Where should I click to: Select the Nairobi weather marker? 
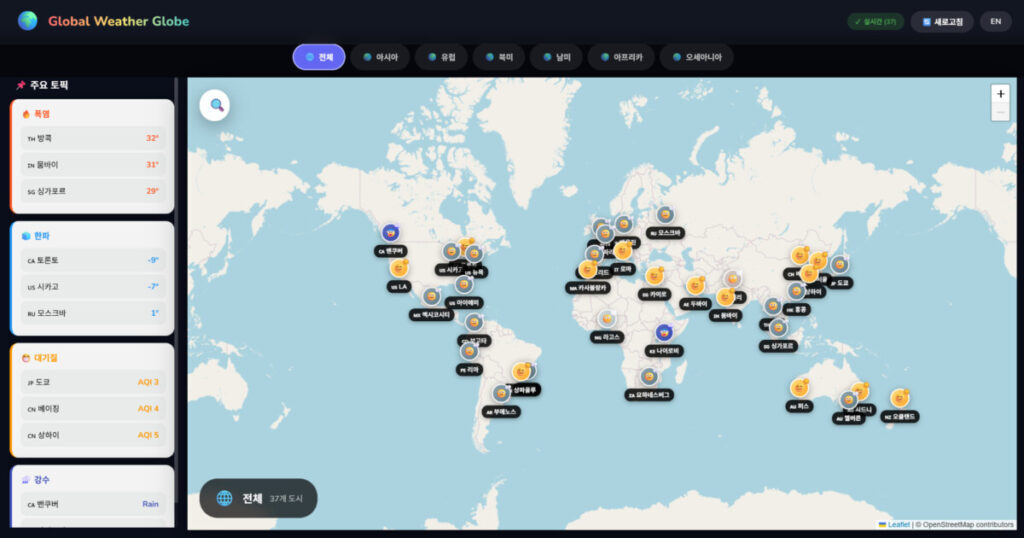[x=663, y=333]
